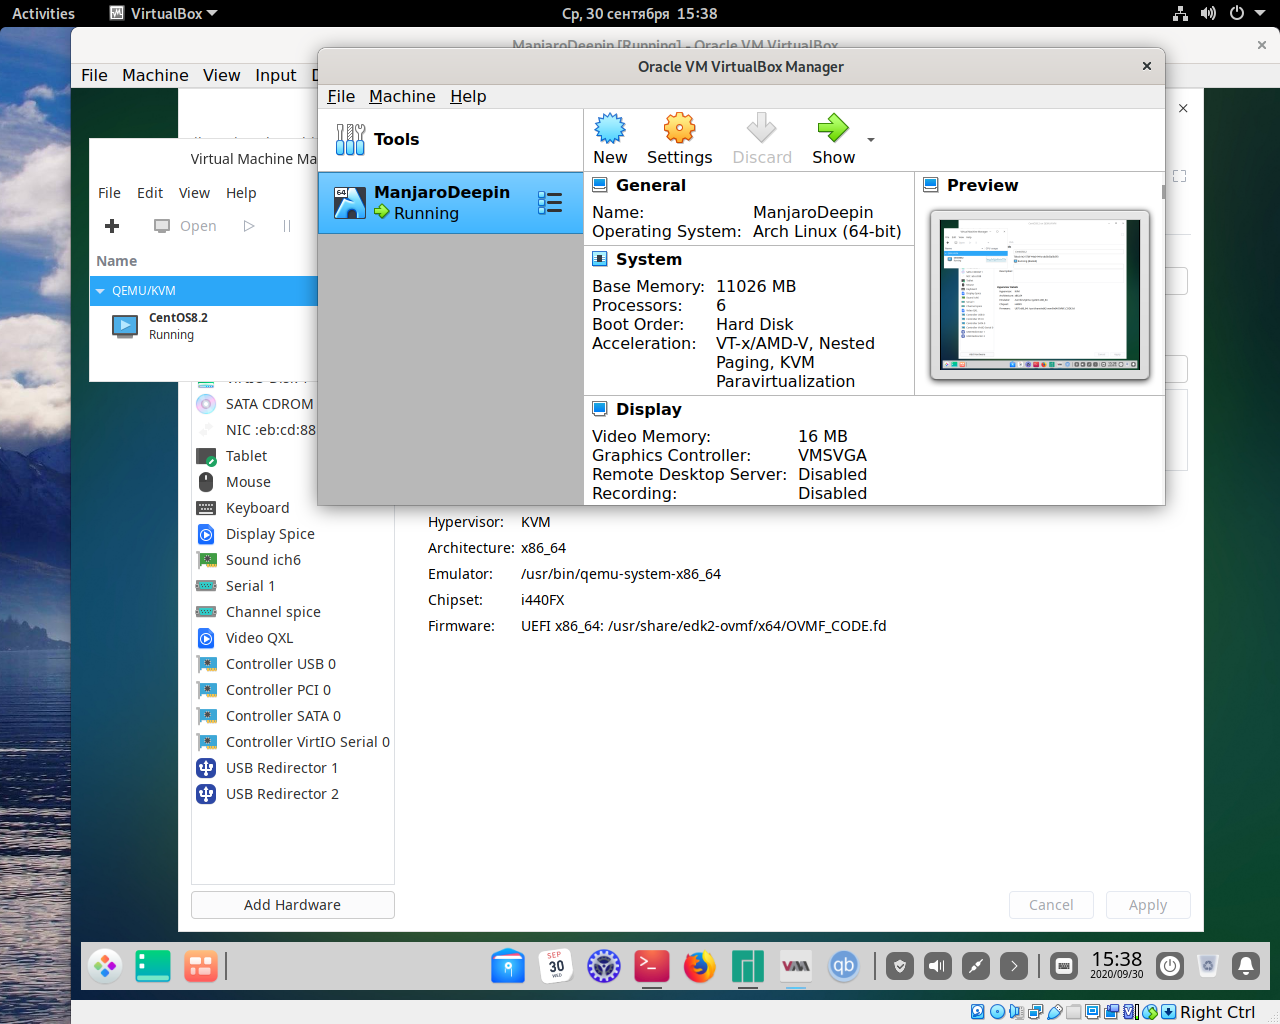Open the Machine menu in VirtualBox Manager
The height and width of the screenshot is (1024, 1280).
402,96
